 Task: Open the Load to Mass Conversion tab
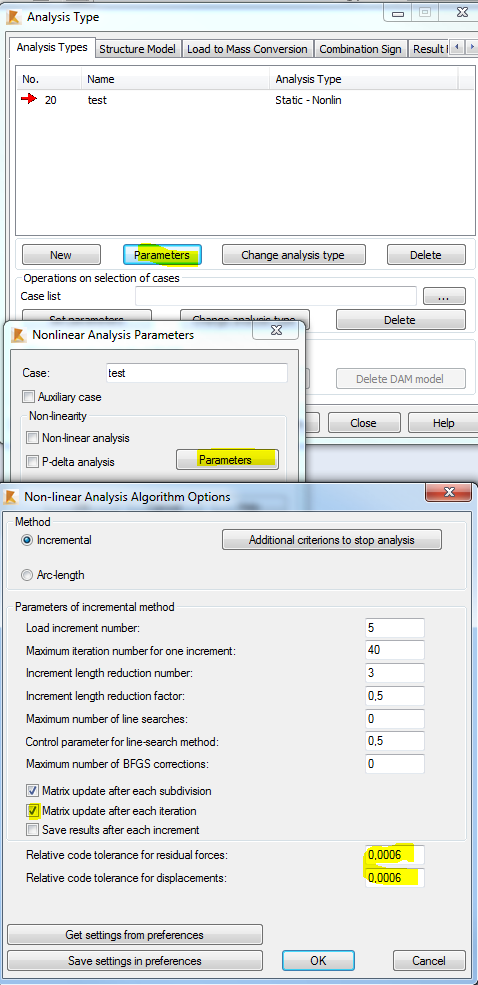[x=247, y=48]
